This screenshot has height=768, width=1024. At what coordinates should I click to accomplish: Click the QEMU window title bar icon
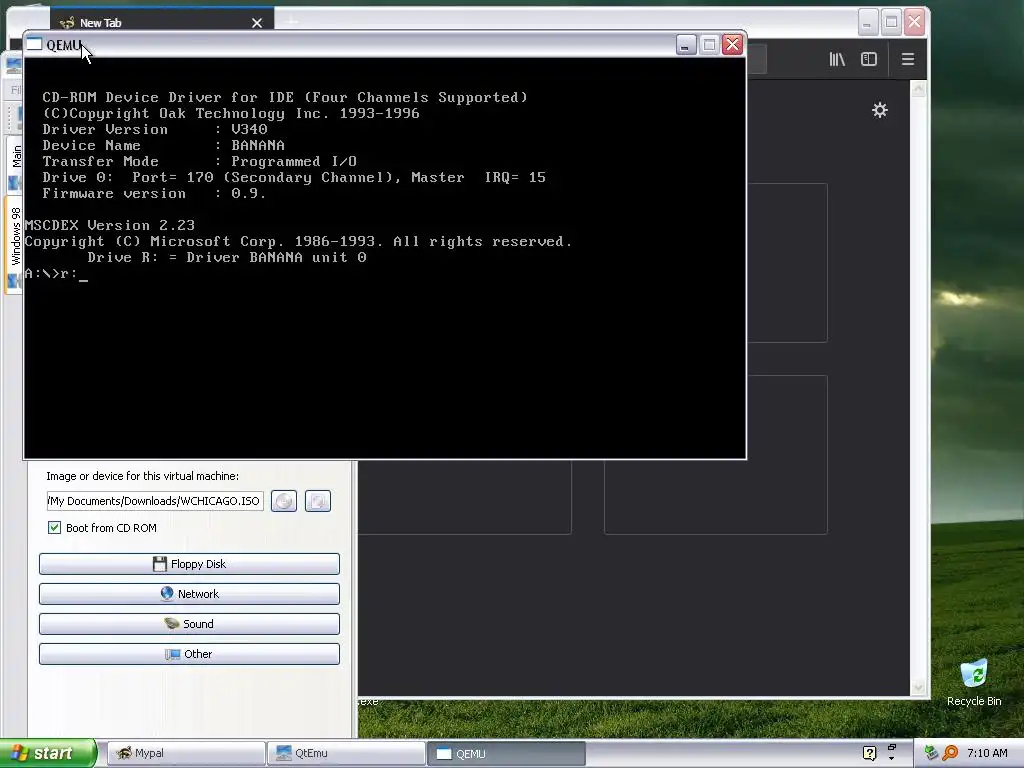pos(34,44)
